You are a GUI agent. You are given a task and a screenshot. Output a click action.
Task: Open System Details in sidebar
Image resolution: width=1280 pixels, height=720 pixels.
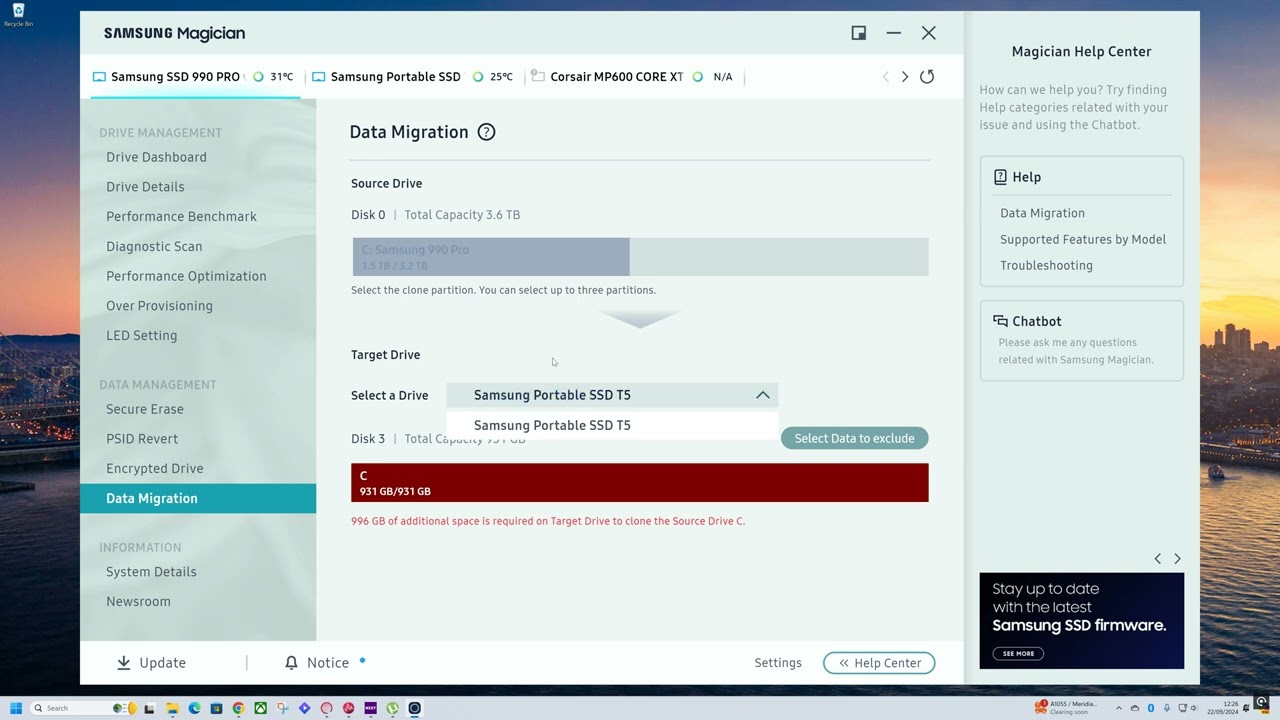151,572
